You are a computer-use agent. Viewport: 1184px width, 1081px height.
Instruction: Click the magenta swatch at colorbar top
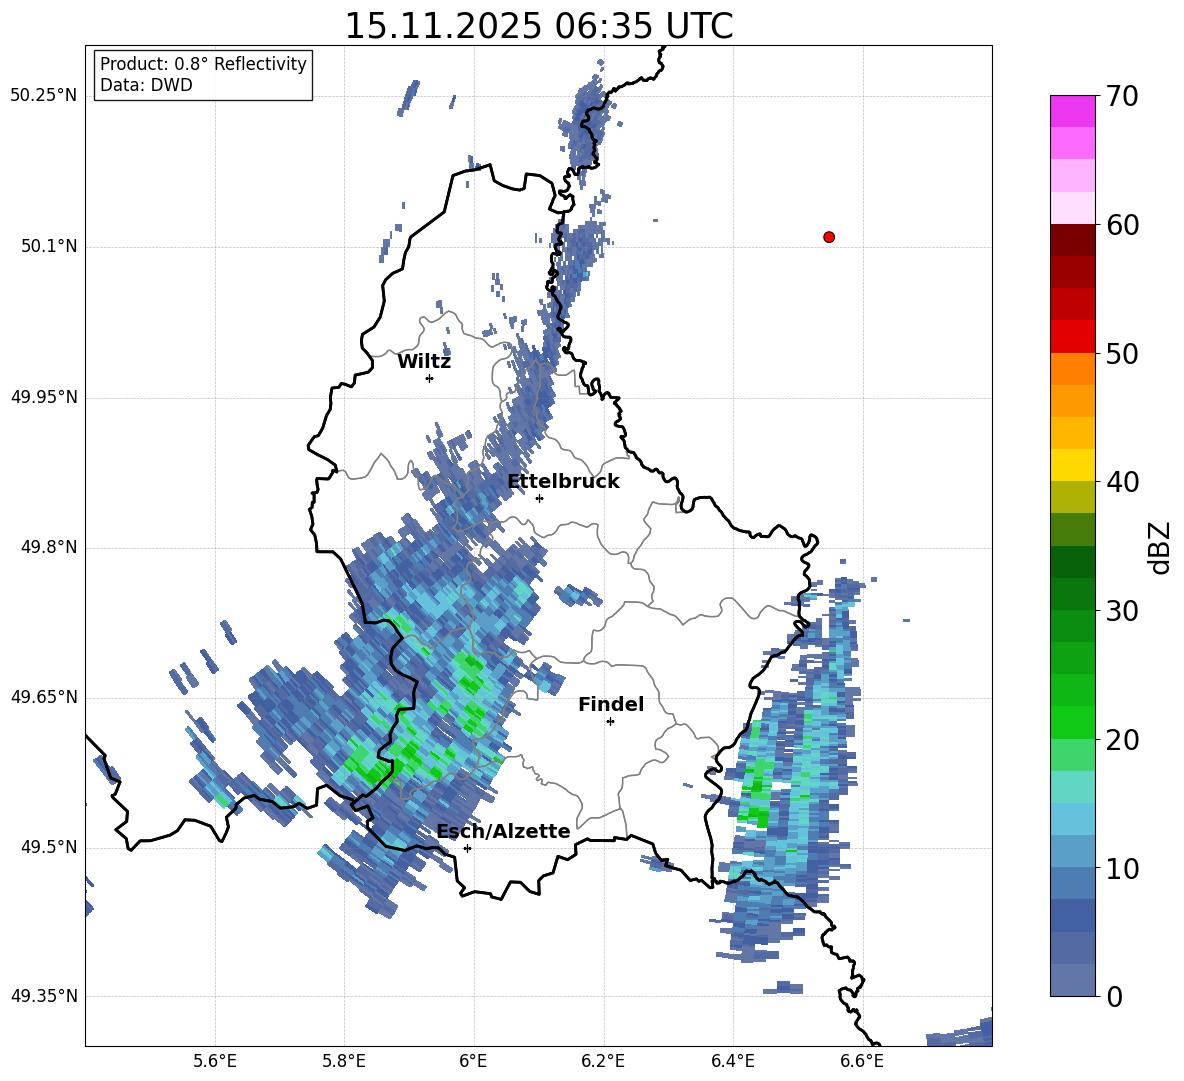(1072, 111)
